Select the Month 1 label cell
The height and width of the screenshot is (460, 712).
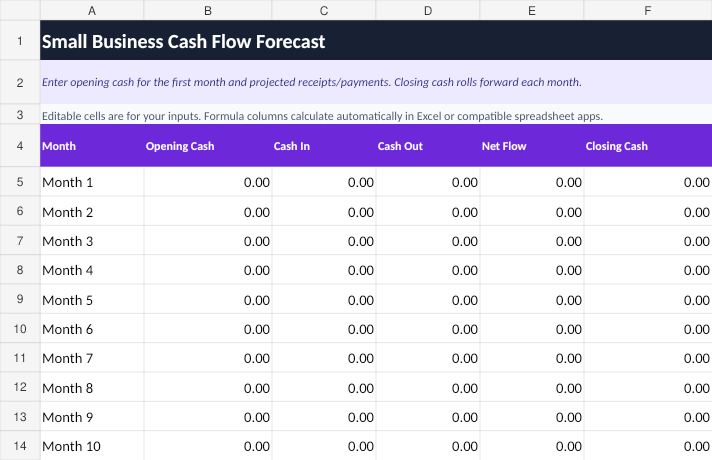tap(92, 182)
